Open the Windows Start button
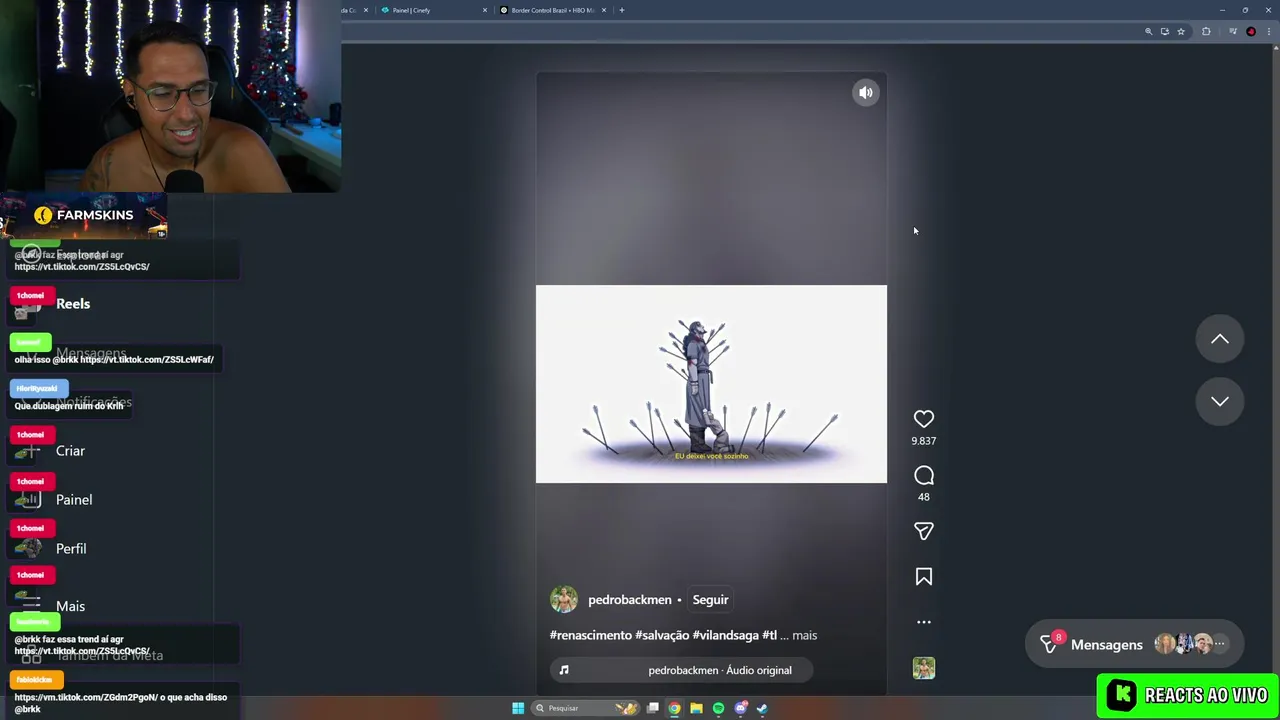 pos(518,708)
